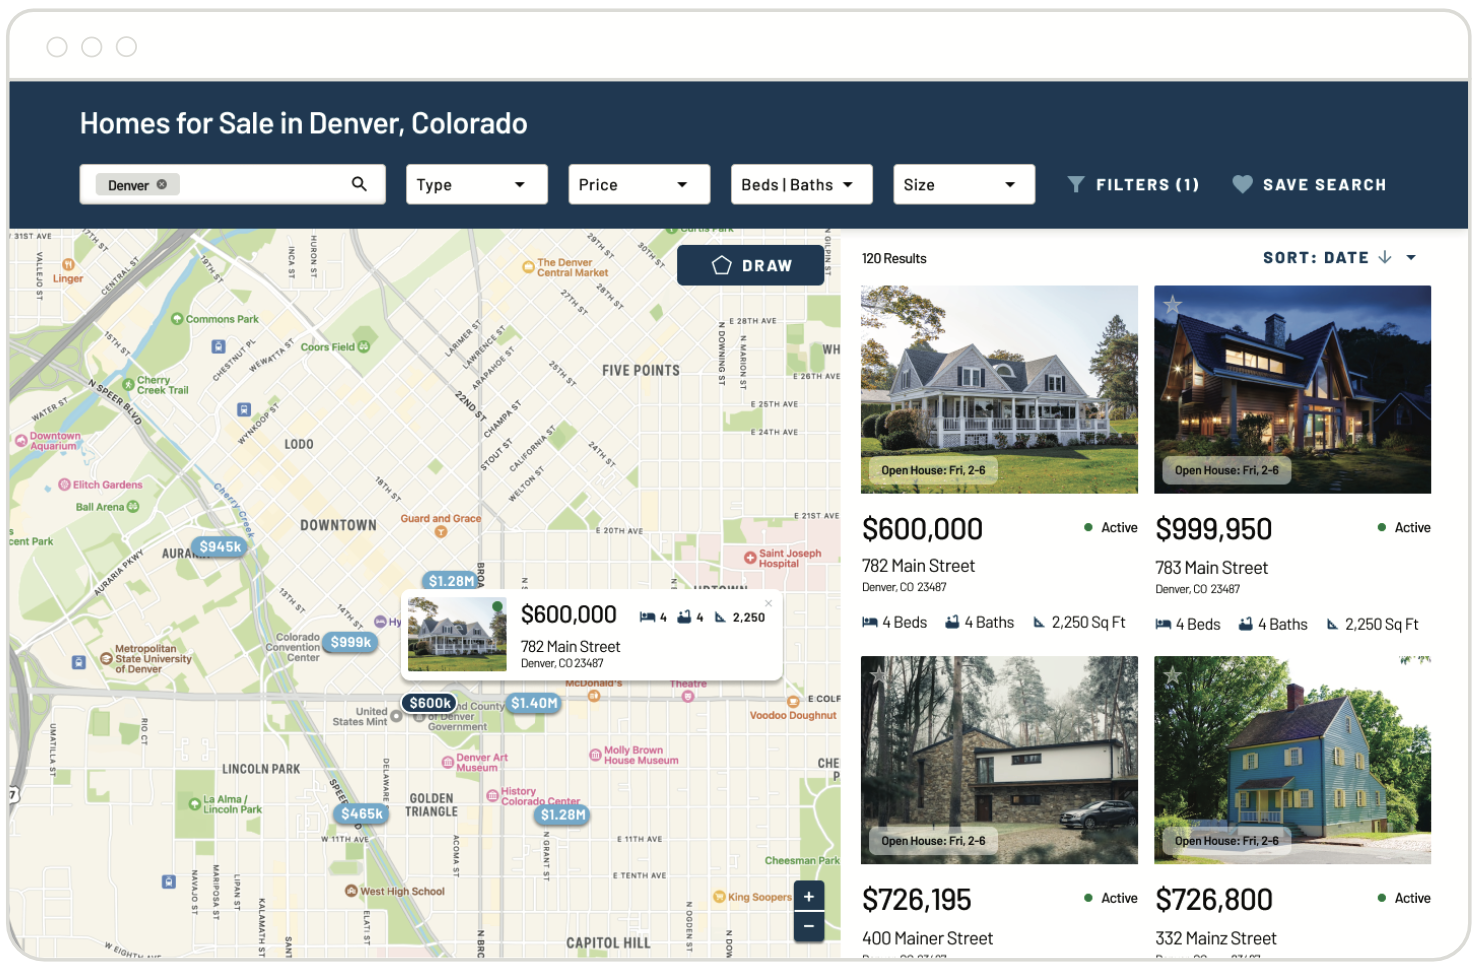
Task: Click Open House badge on $600,000 listing
Action: [x=933, y=470]
